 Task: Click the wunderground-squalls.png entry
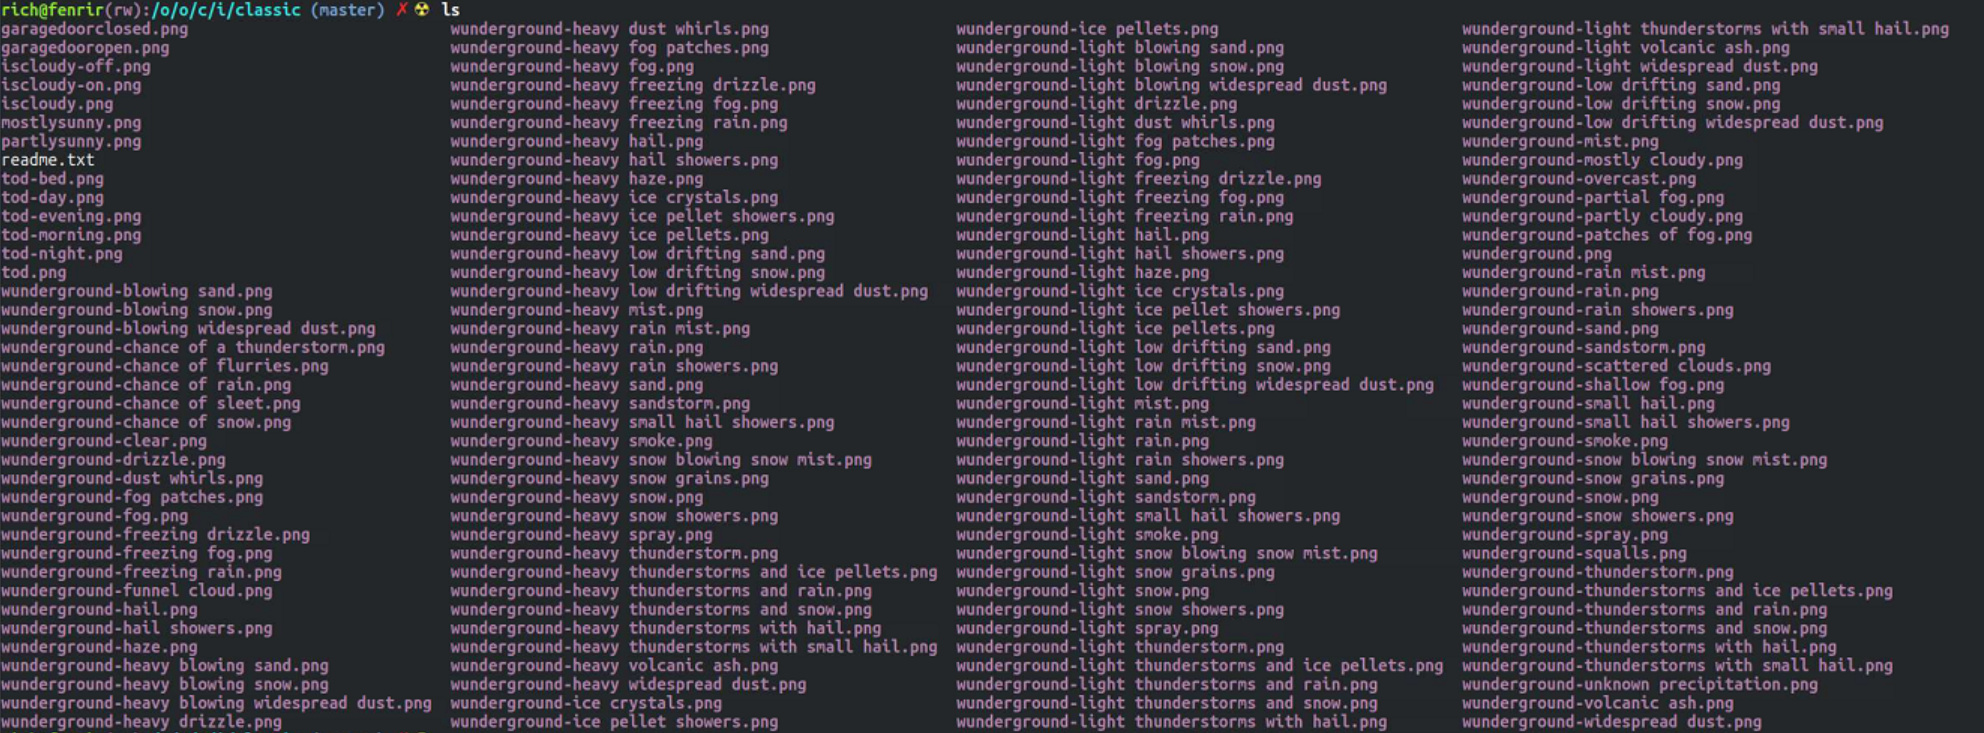click(1574, 554)
